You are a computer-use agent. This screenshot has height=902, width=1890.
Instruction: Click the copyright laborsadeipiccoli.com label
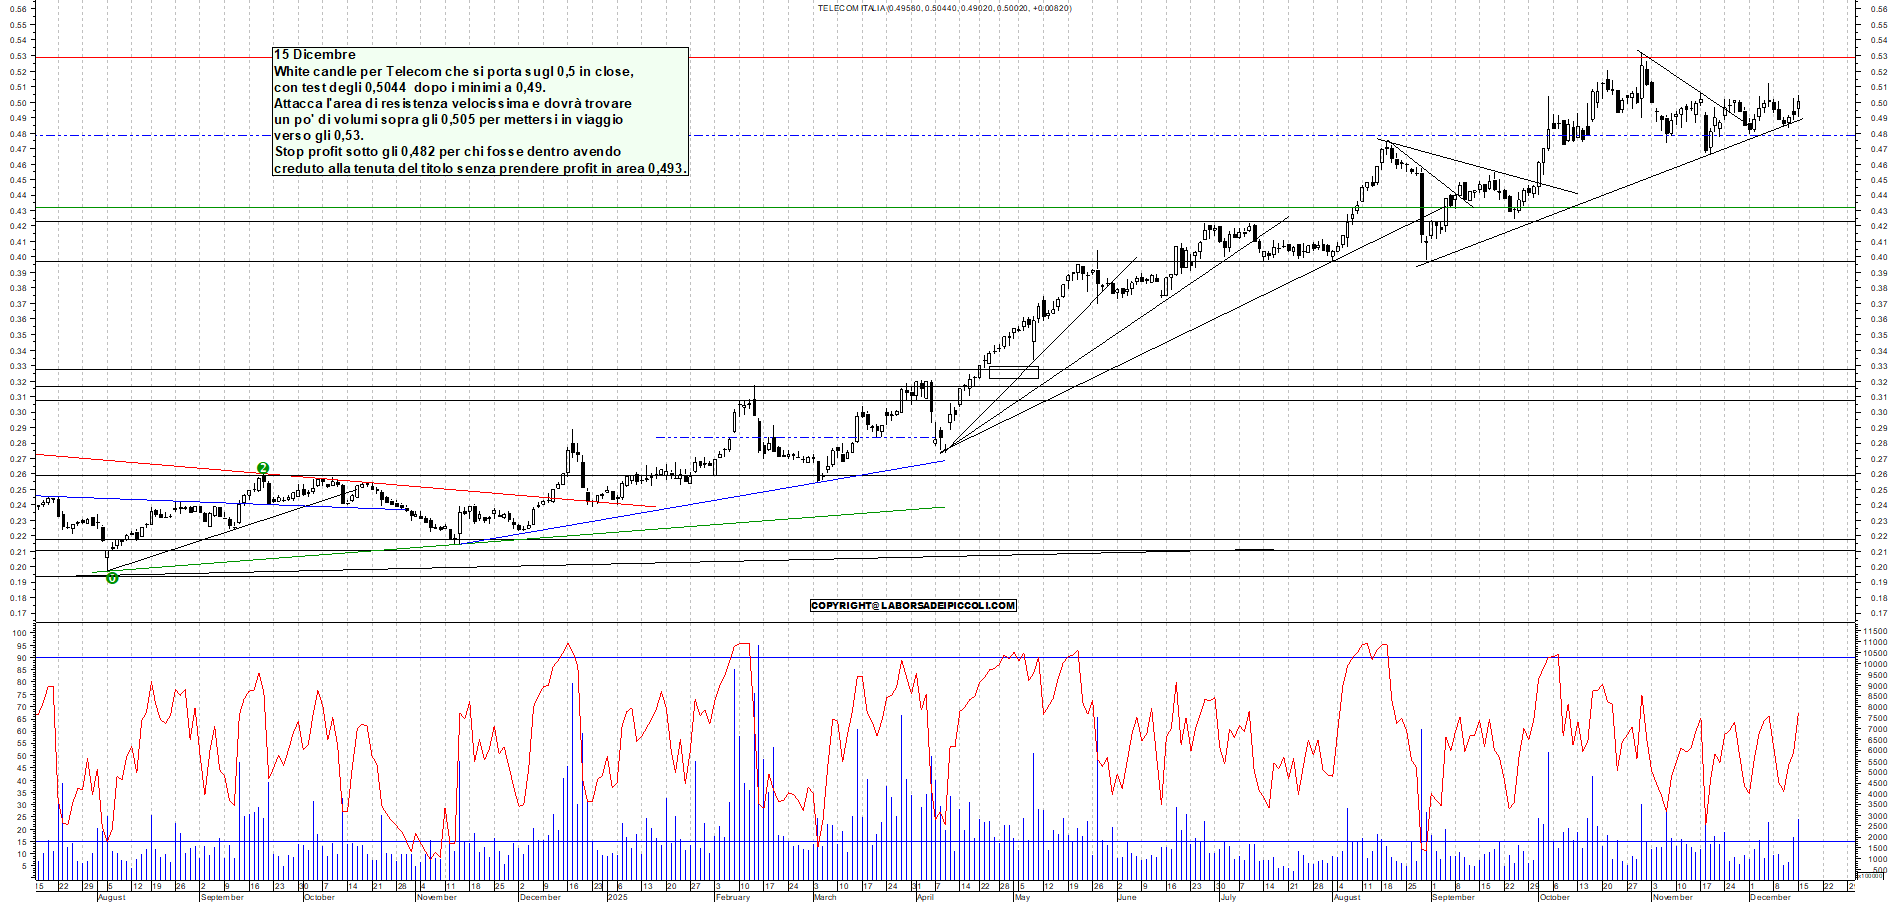pyautogui.click(x=913, y=606)
